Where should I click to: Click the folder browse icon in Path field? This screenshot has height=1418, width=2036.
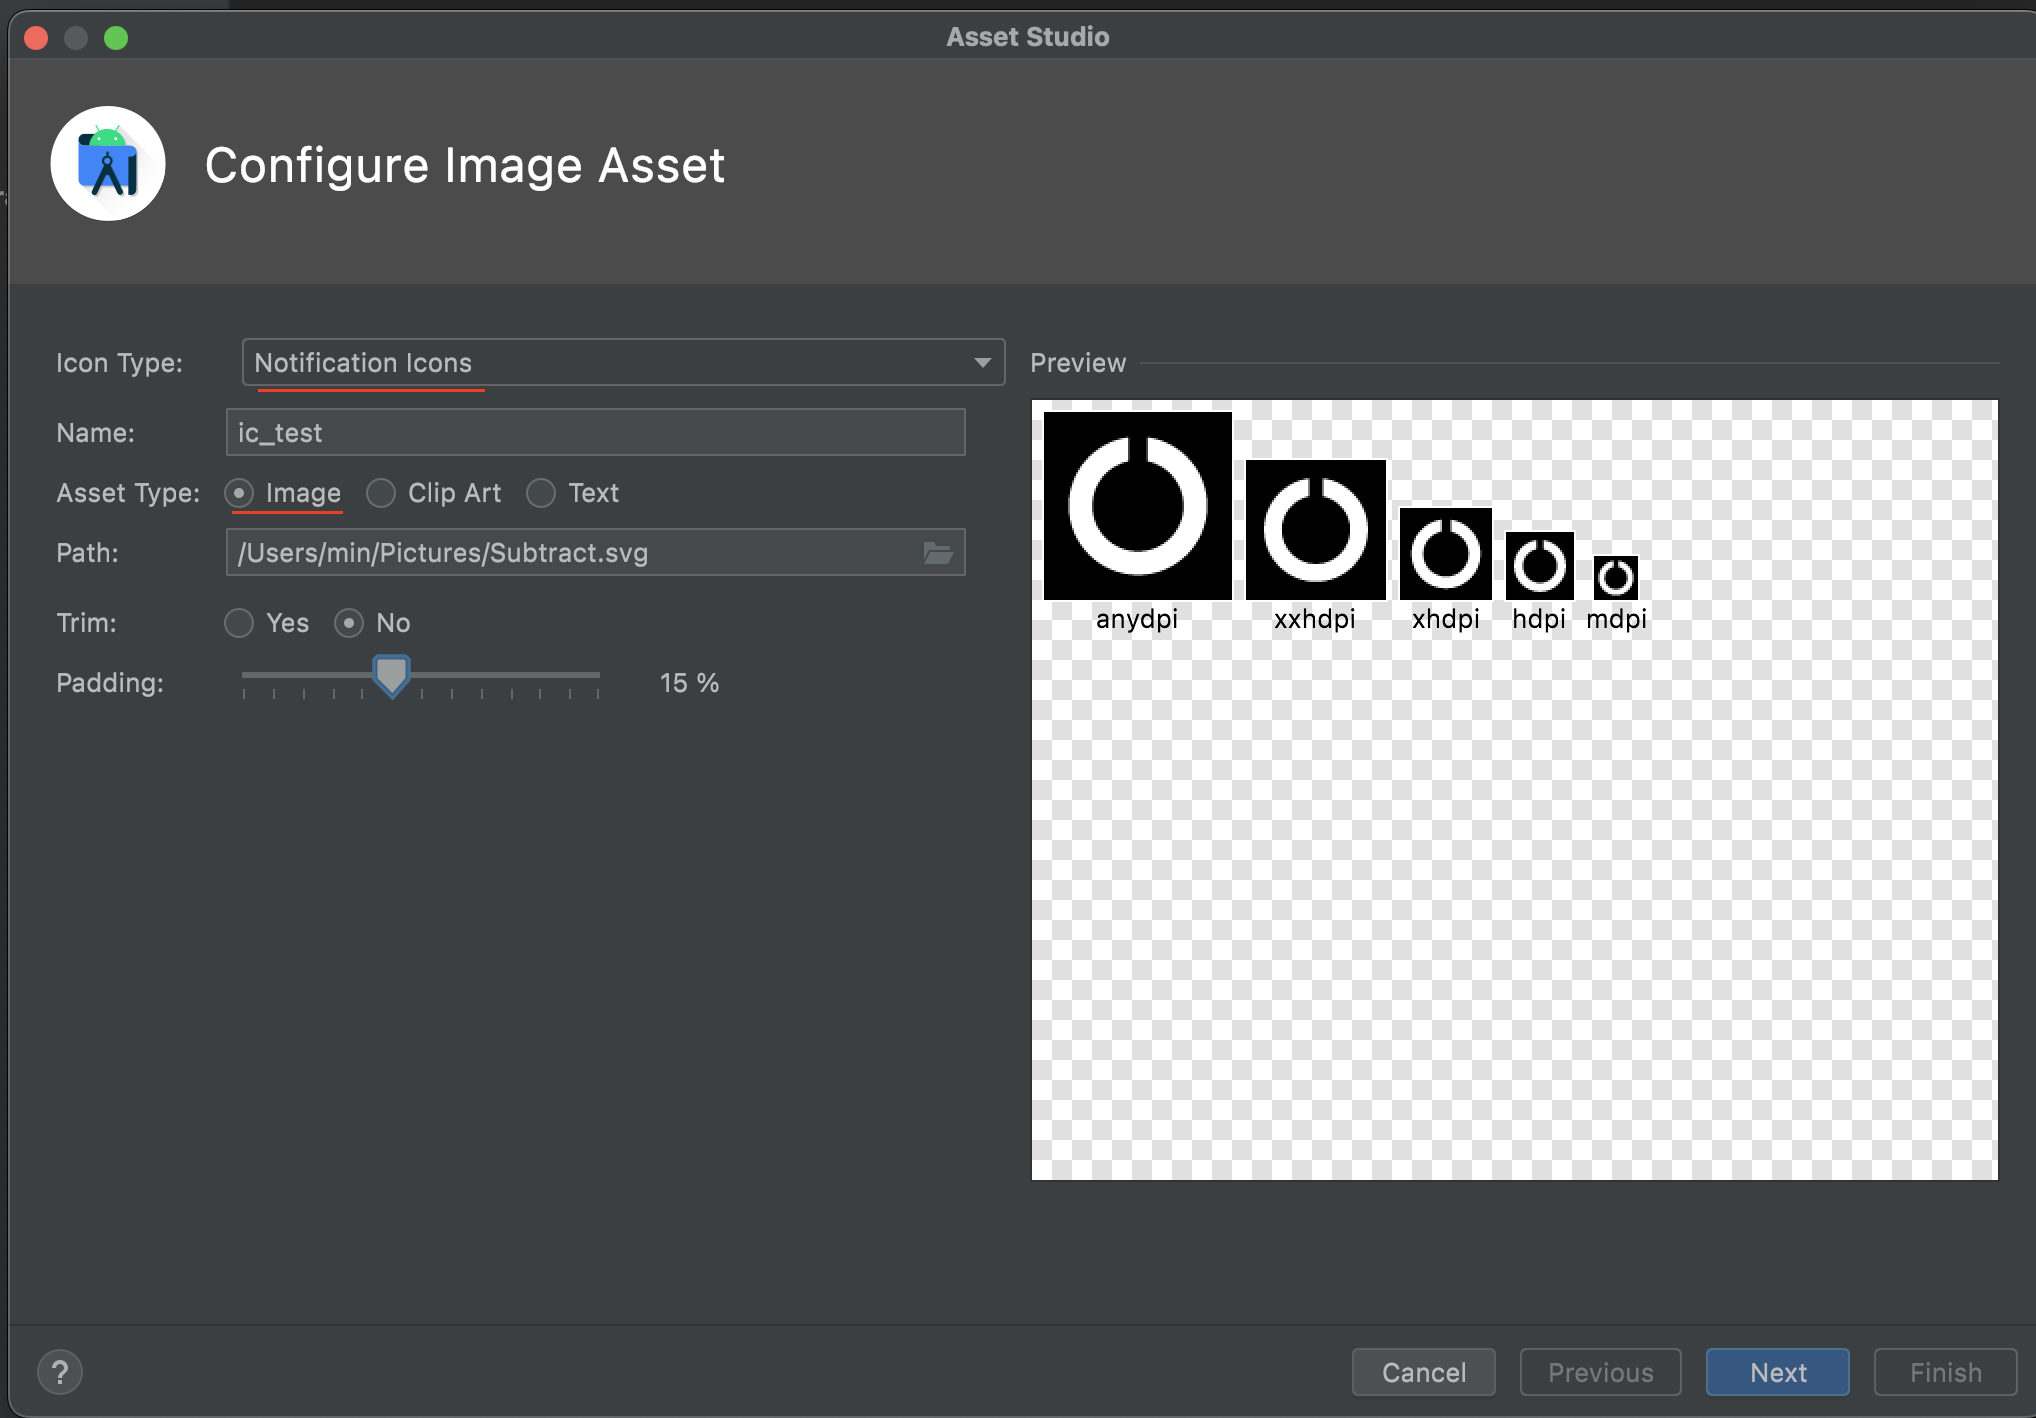coord(937,553)
